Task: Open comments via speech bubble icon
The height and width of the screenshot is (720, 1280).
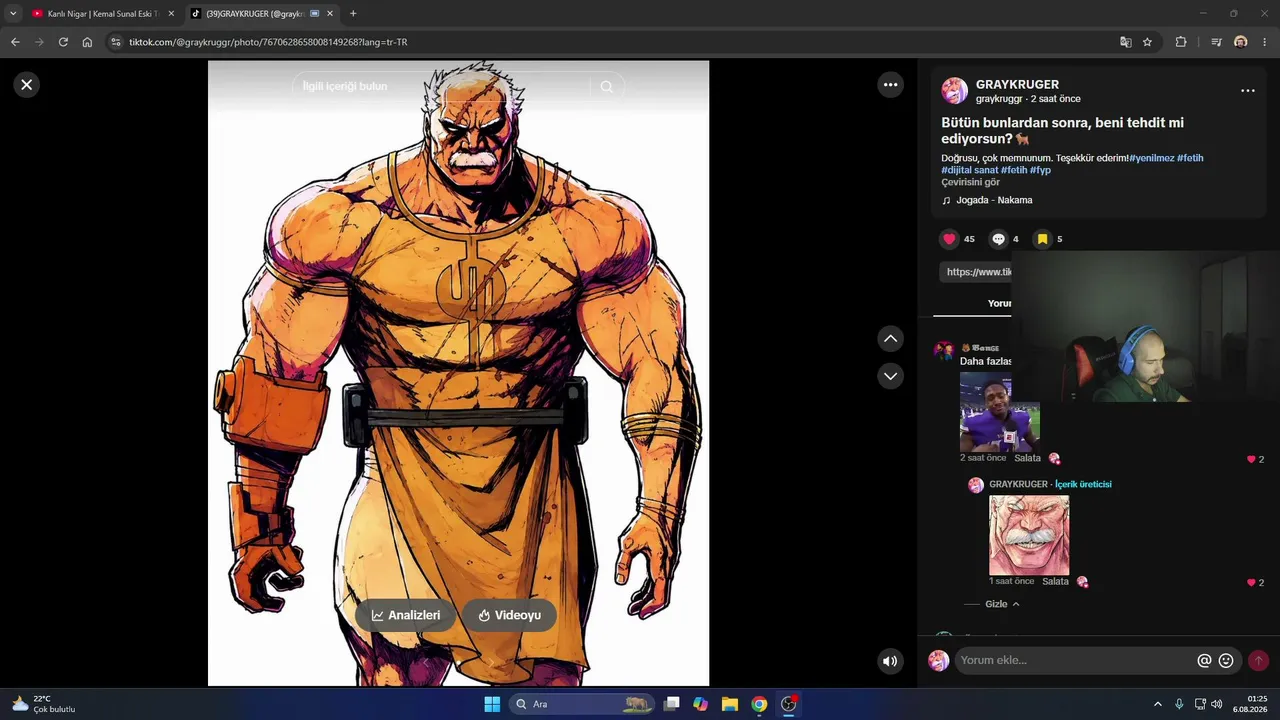Action: 998,239
